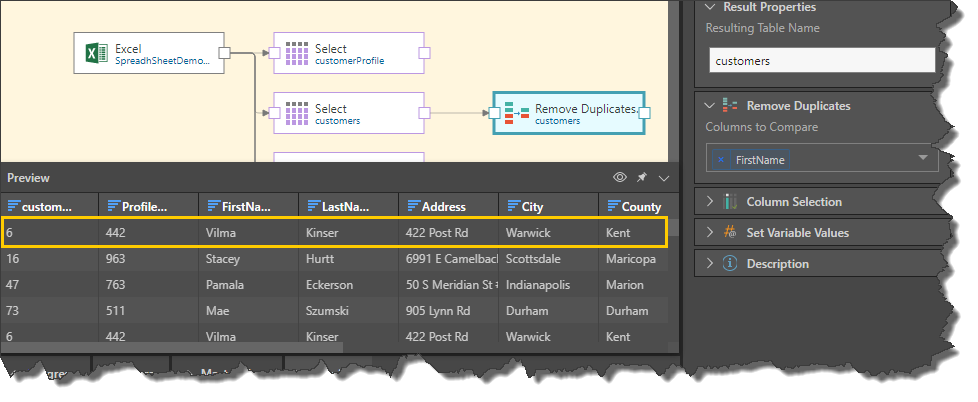Select the highlighted row cell Kinser
The width and height of the screenshot is (978, 402).
323,232
